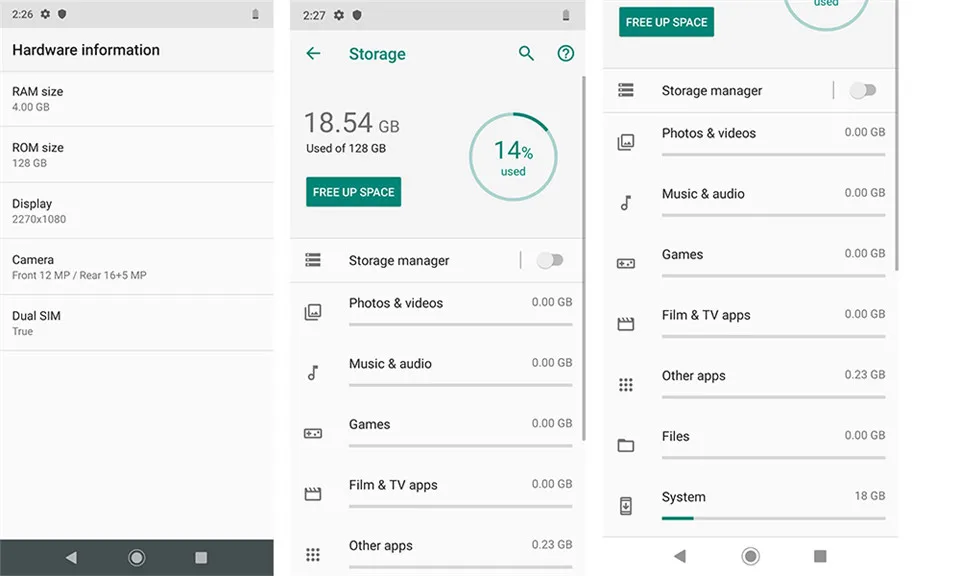Tap settings gear in left screen status bar

coord(45,14)
